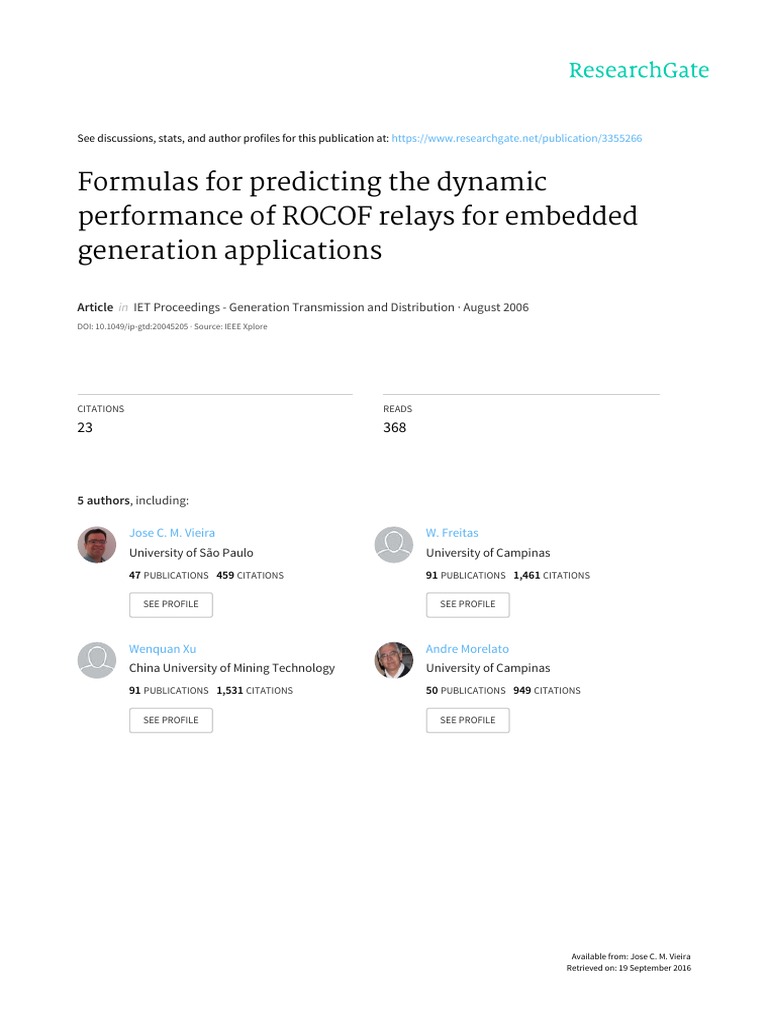Open the researchgate.net publication URL
Screen dimensions: 768x1024
click(x=517, y=138)
